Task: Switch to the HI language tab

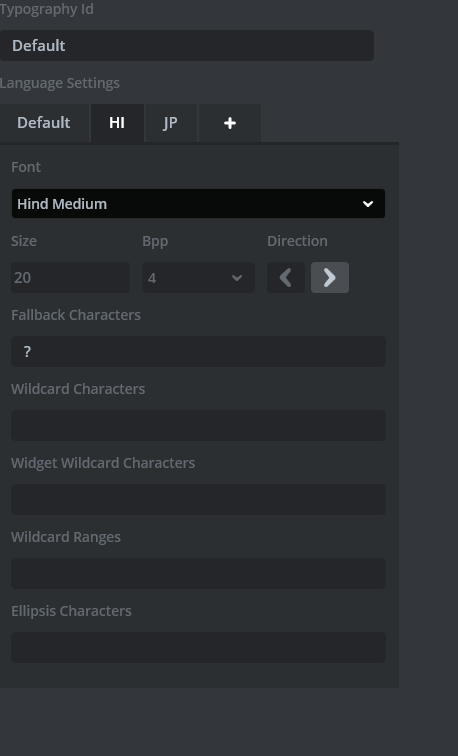Action: [x=117, y=123]
